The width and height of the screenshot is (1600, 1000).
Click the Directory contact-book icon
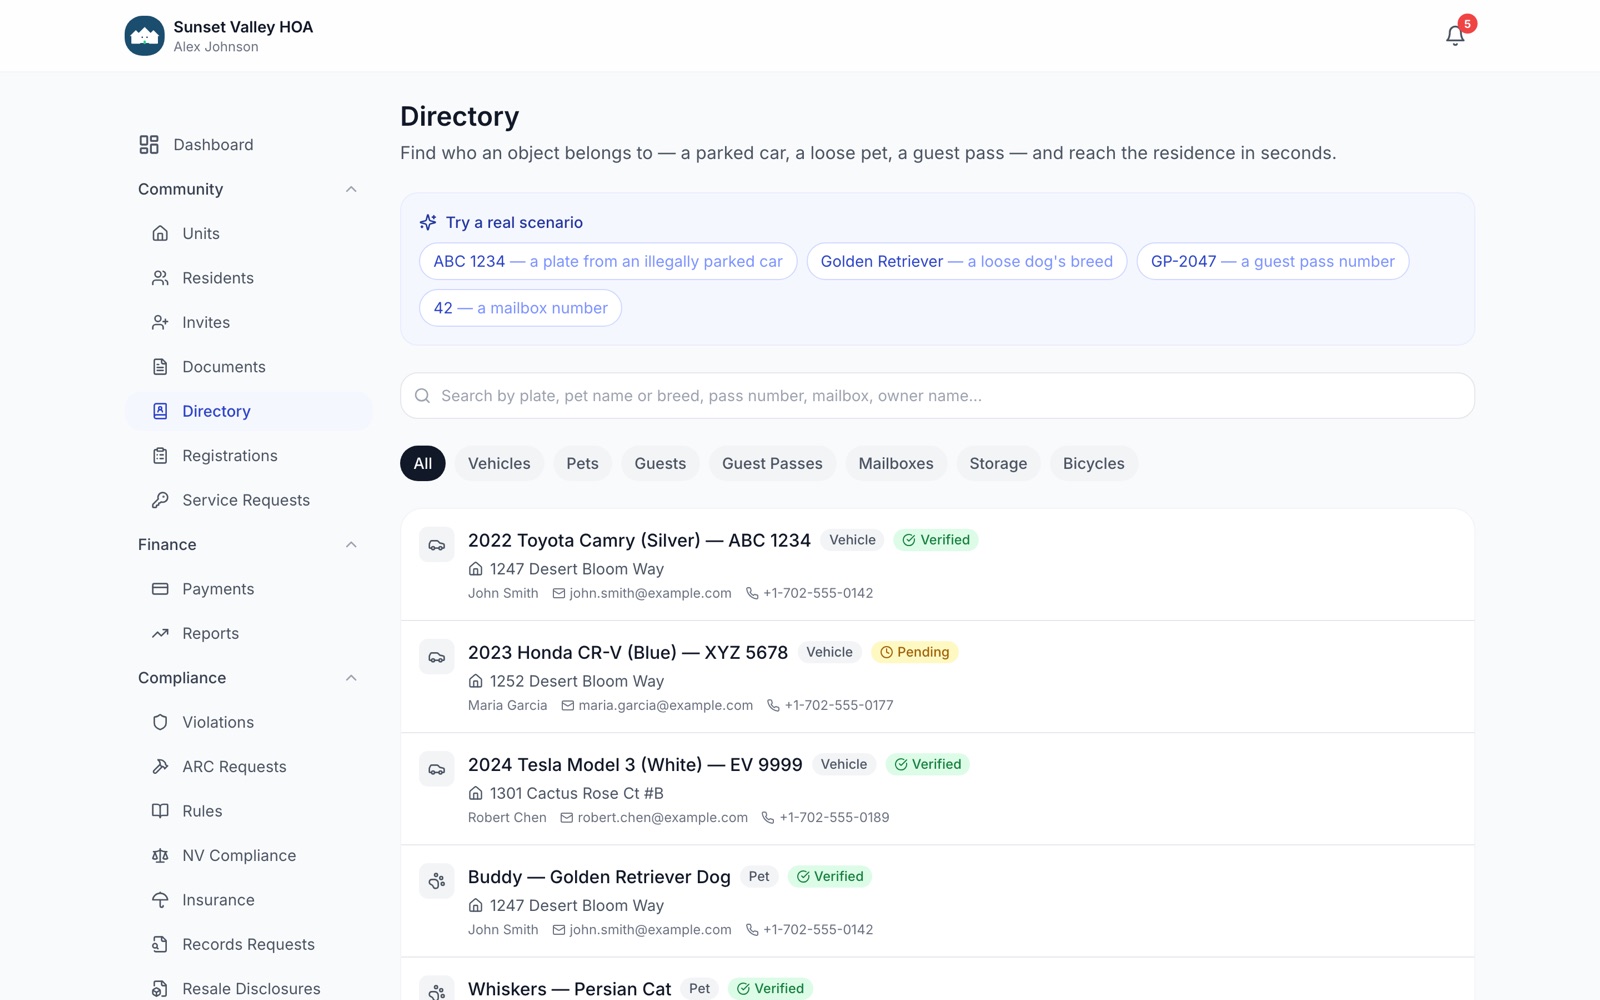(x=160, y=411)
